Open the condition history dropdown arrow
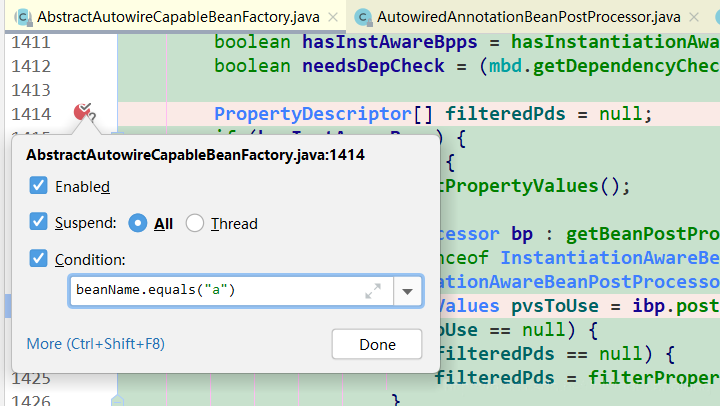 point(407,291)
